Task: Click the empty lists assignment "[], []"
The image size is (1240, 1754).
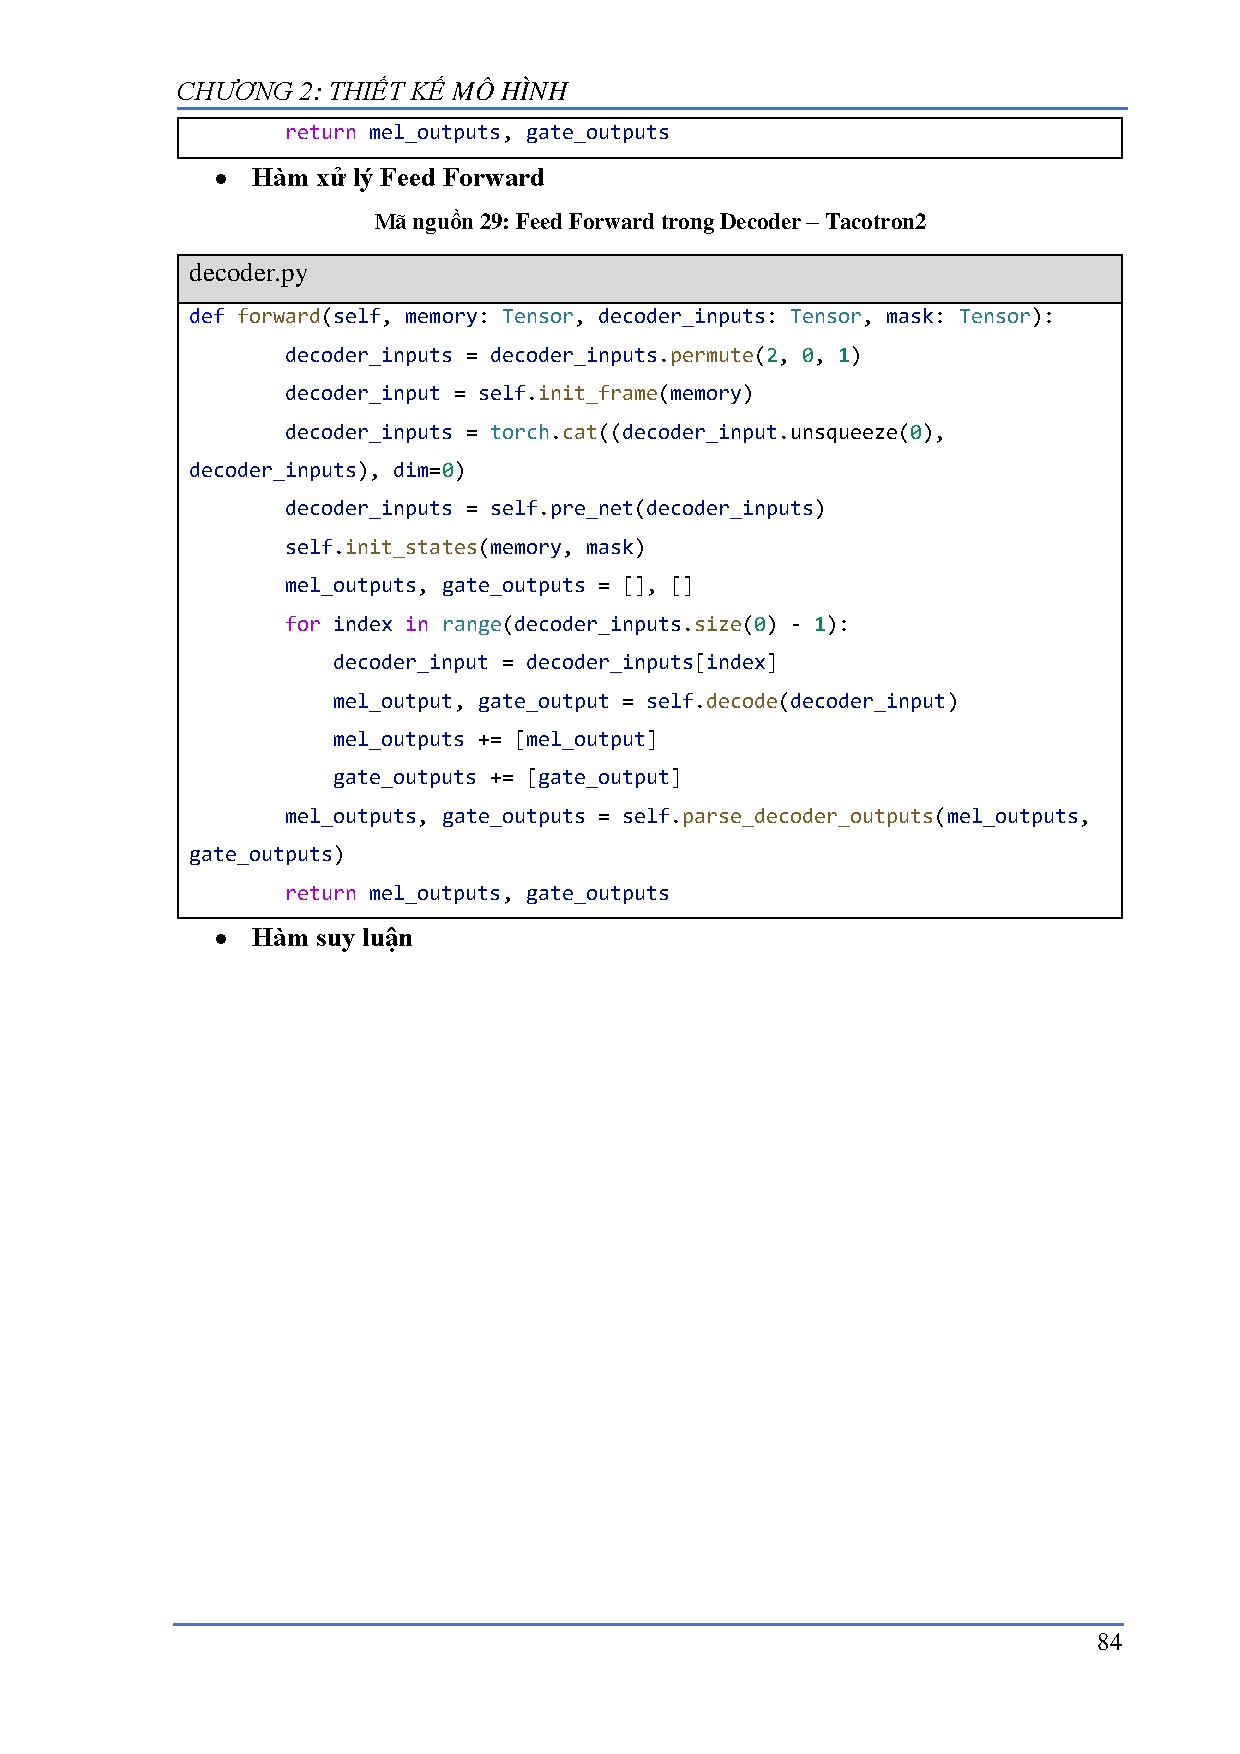Action: pyautogui.click(x=657, y=586)
